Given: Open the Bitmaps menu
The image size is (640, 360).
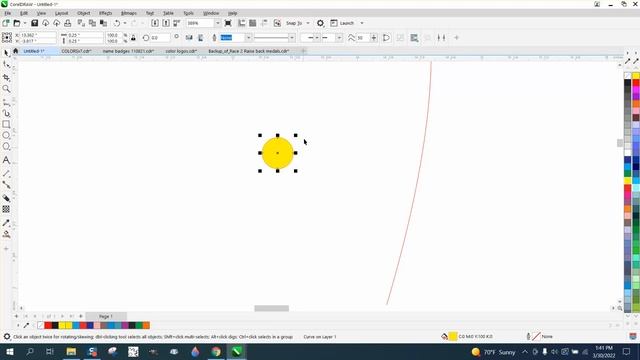Looking at the screenshot, I should (129, 13).
